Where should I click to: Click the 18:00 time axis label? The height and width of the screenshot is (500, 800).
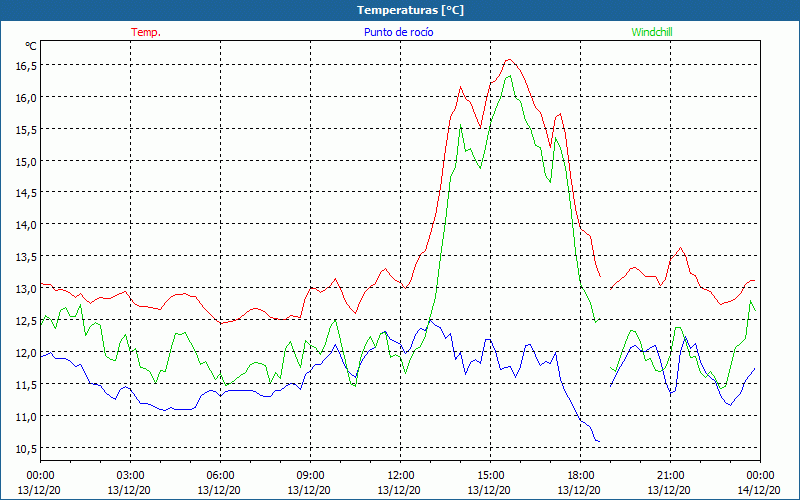[581, 476]
